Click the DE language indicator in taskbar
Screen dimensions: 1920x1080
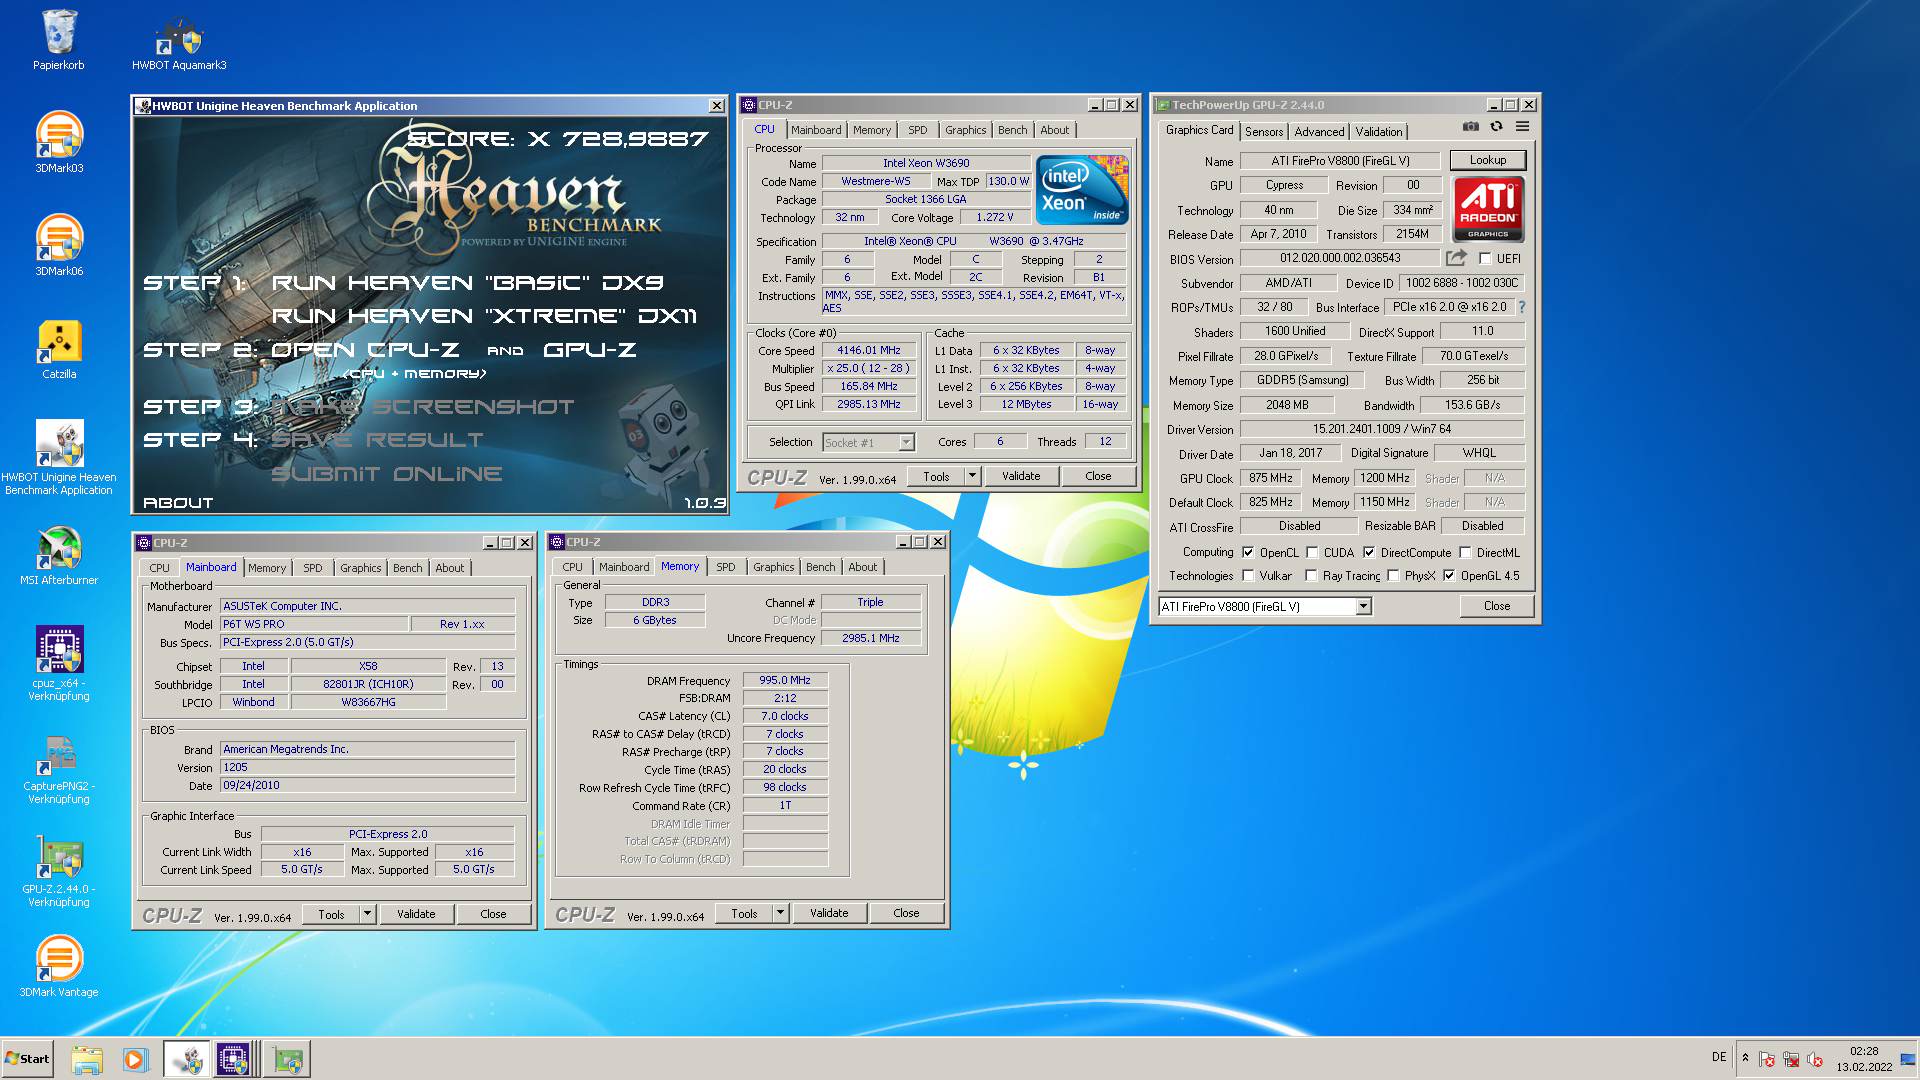1719,1057
